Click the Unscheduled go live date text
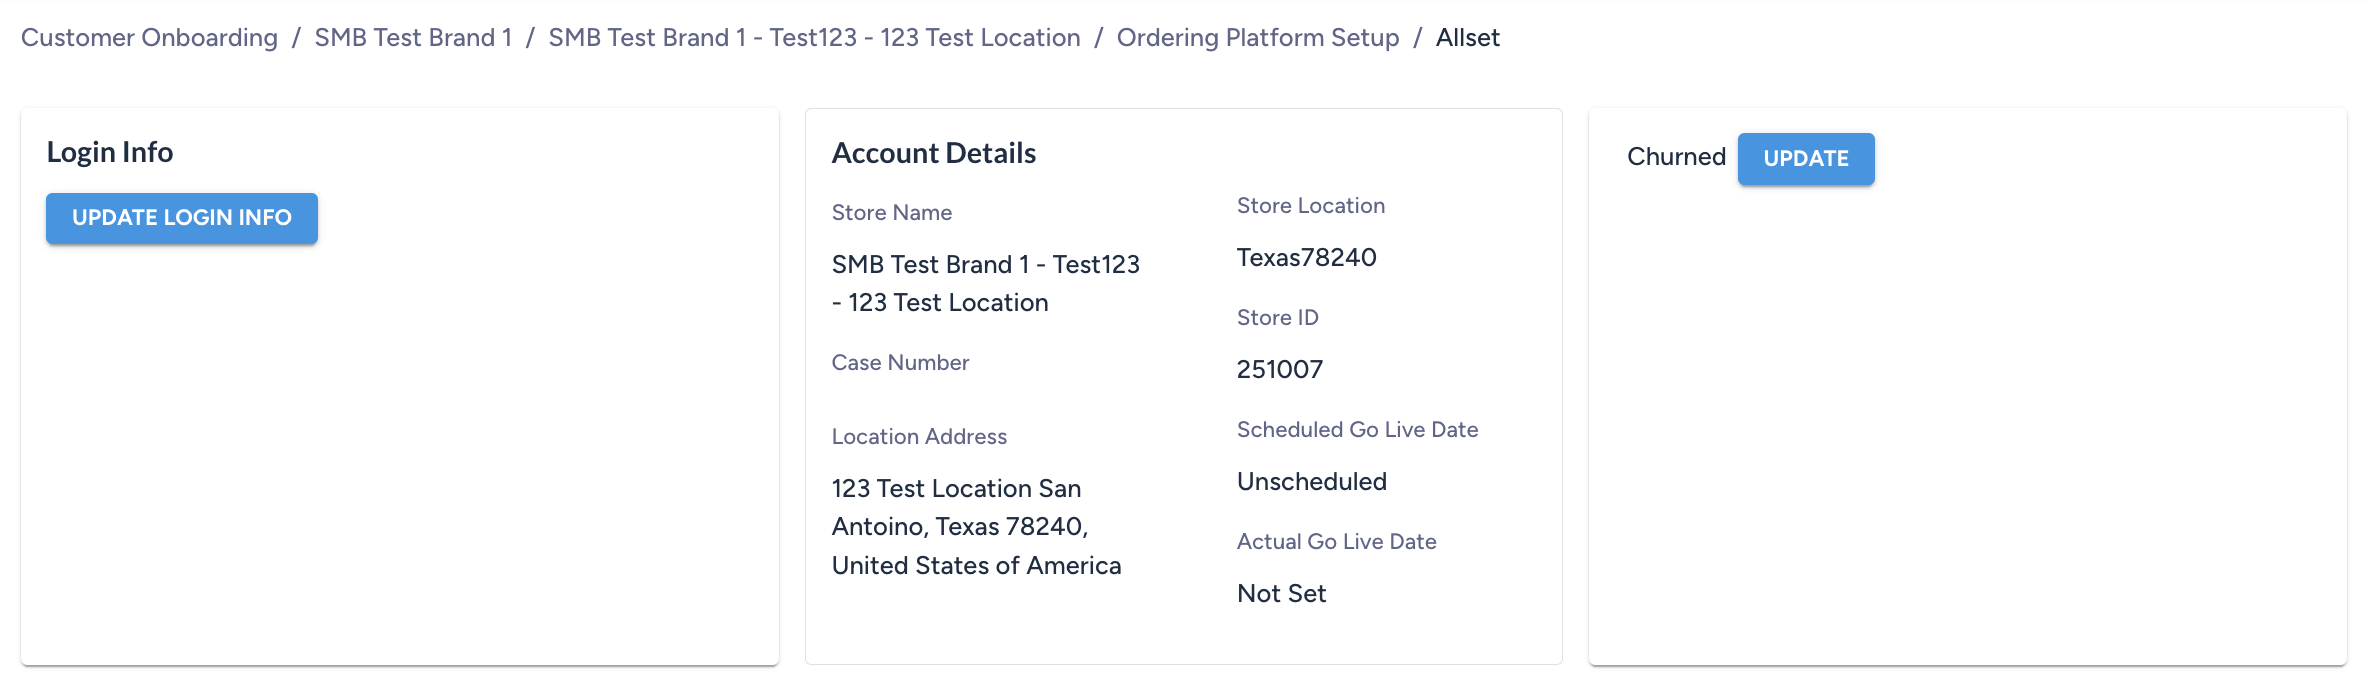This screenshot has width=2368, height=684. coord(1311,481)
